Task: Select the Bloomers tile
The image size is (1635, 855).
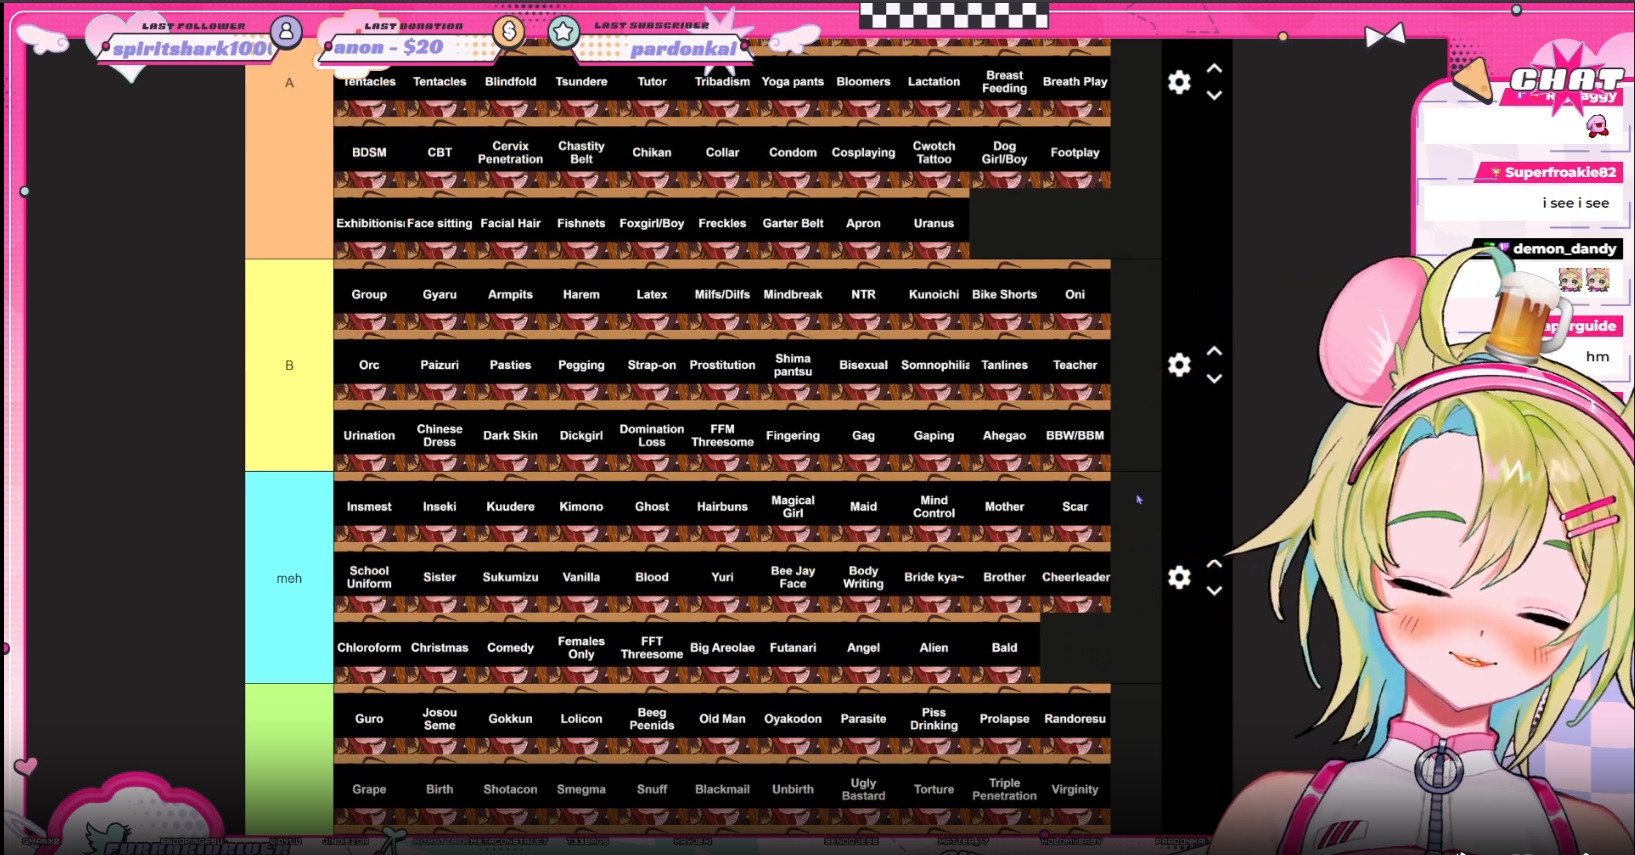Action: tap(863, 82)
